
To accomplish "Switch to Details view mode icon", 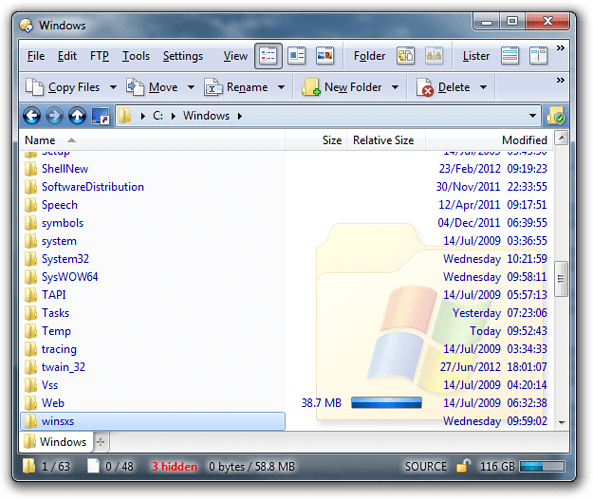I will pos(268,56).
